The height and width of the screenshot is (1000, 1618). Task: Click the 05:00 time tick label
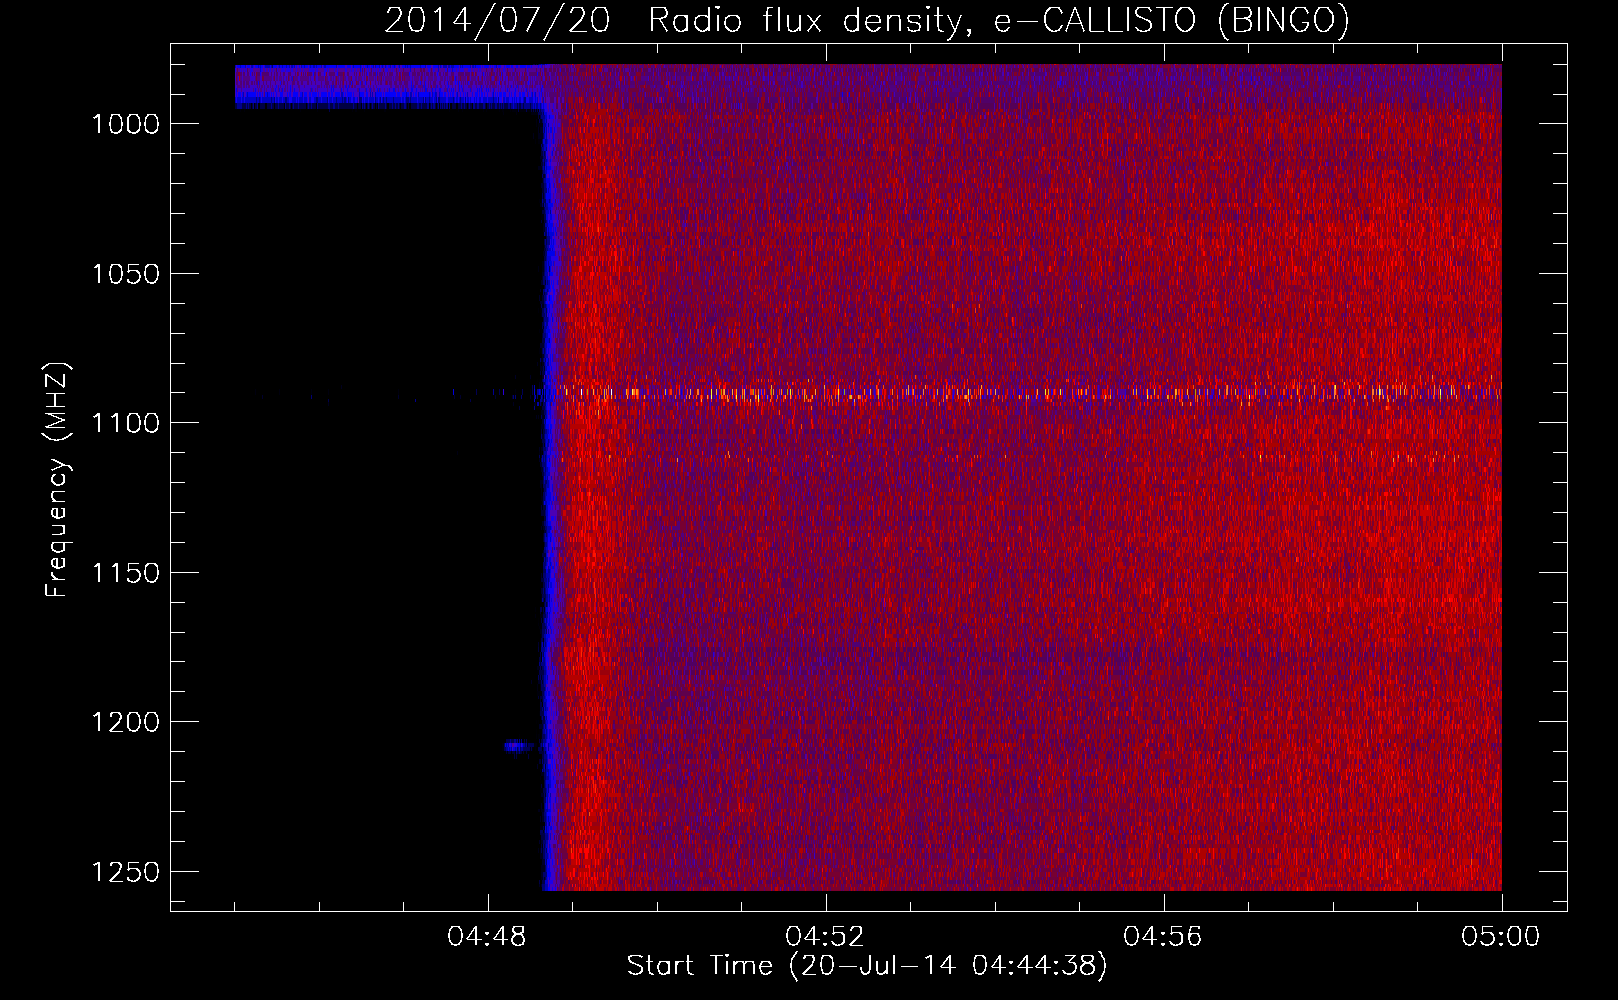pos(1501,937)
